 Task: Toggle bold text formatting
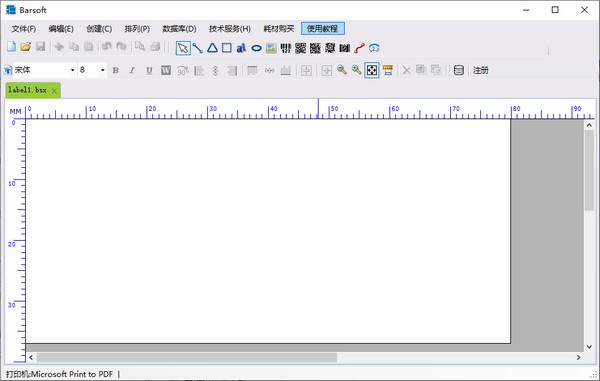(x=116, y=70)
